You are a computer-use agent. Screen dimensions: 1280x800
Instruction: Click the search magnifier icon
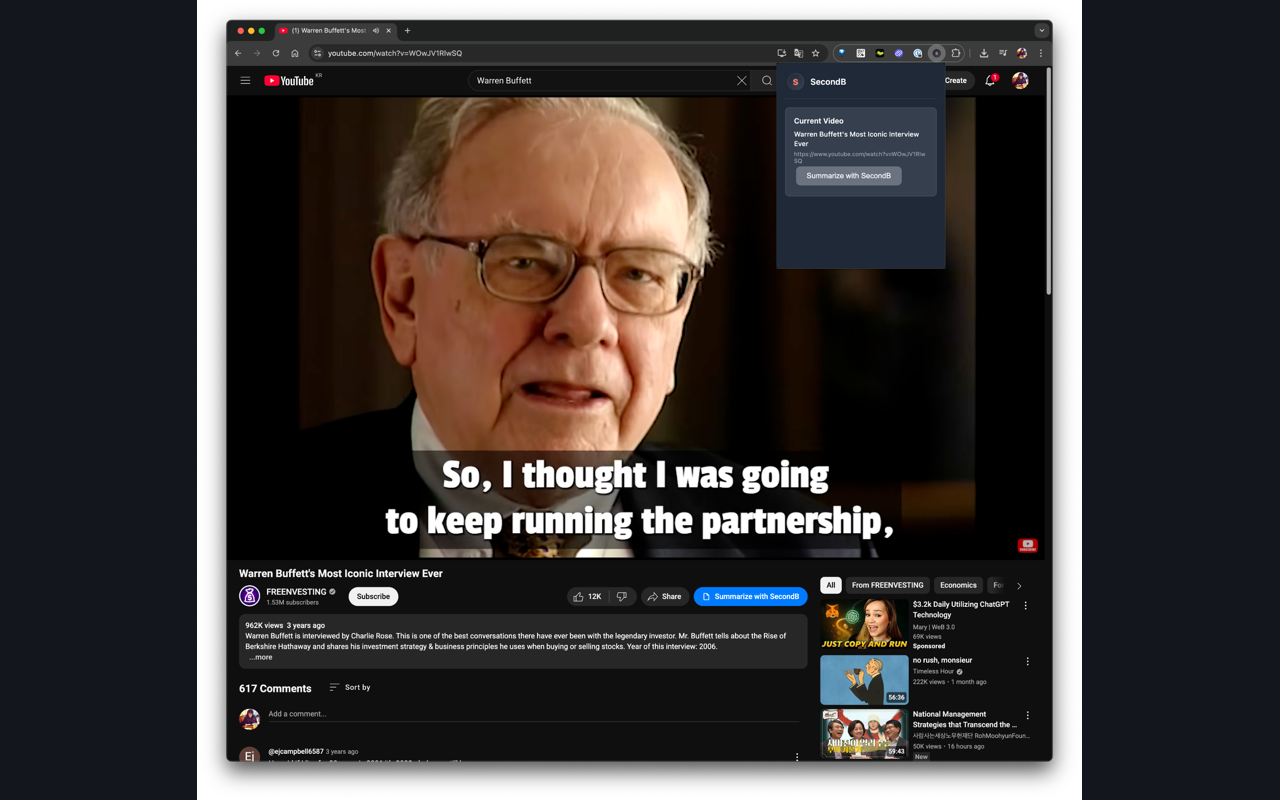click(767, 81)
